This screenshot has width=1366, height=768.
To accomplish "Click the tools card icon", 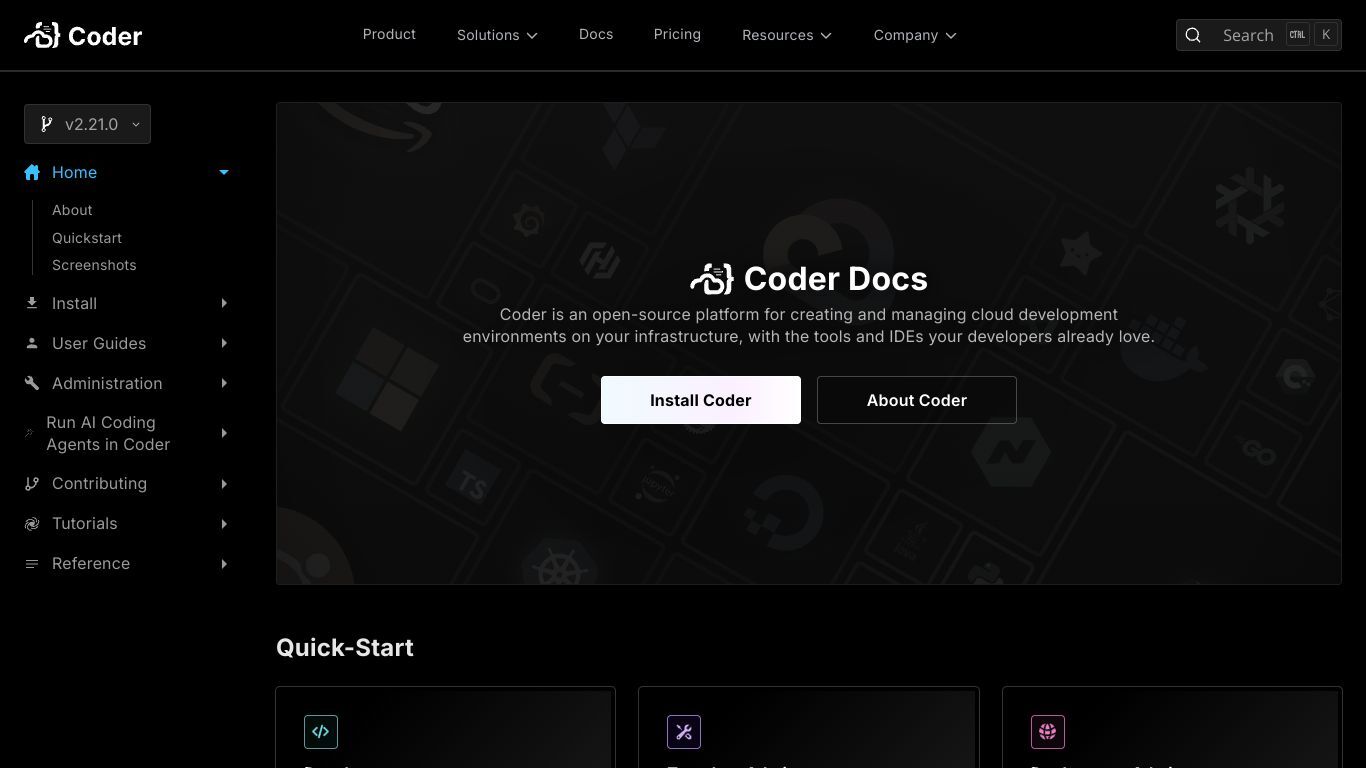I will click(x=684, y=732).
